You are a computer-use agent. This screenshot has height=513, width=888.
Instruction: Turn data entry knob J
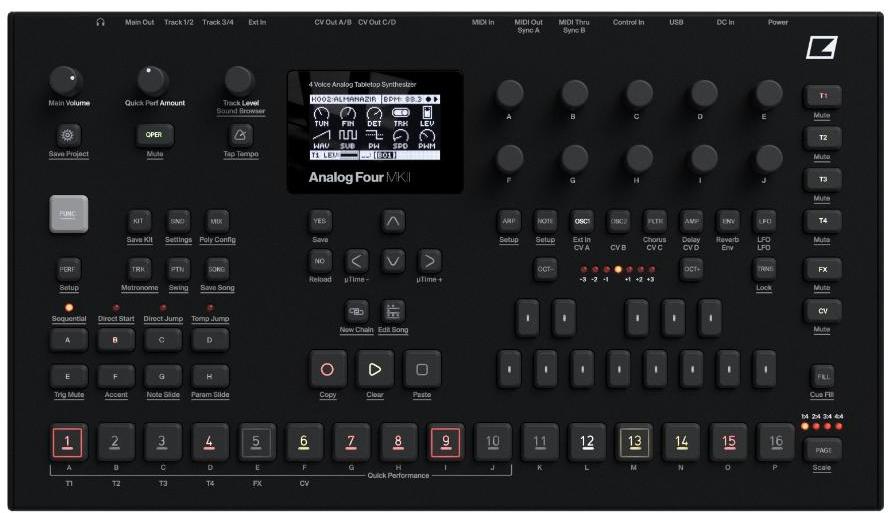pyautogui.click(x=769, y=159)
